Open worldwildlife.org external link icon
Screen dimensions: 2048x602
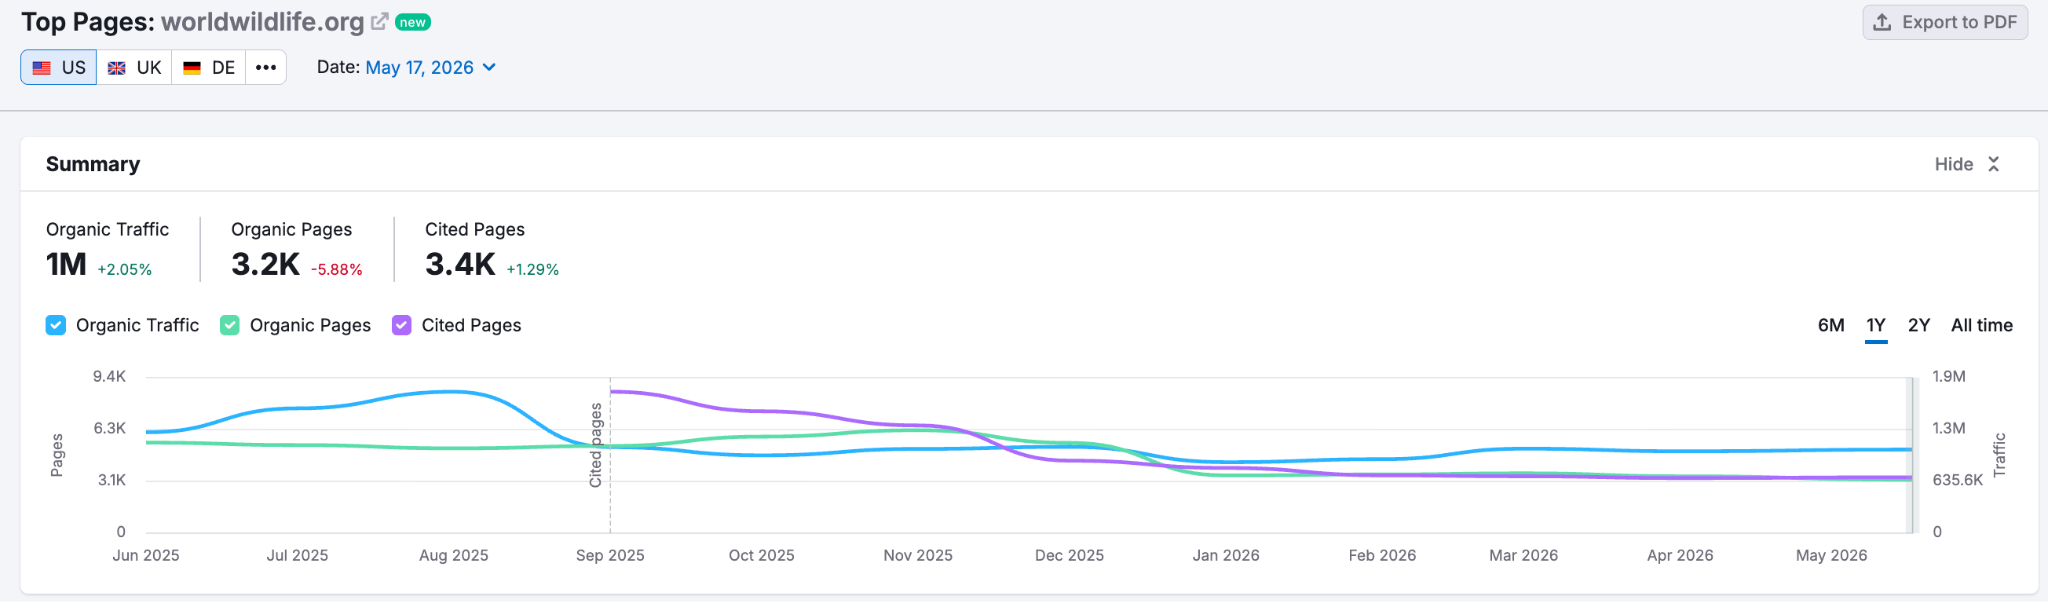tap(379, 22)
